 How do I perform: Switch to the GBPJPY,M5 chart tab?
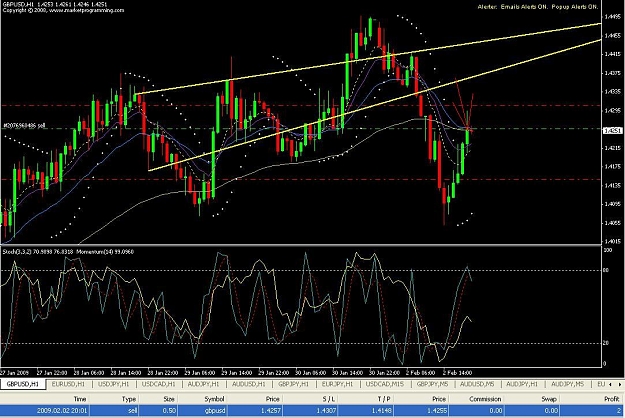(x=432, y=384)
